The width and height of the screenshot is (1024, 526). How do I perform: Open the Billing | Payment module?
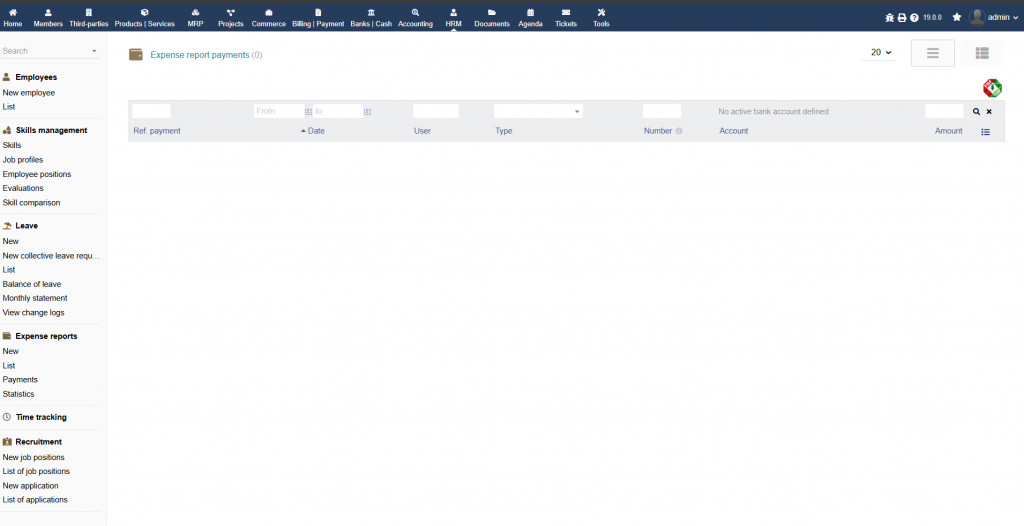coord(318,18)
